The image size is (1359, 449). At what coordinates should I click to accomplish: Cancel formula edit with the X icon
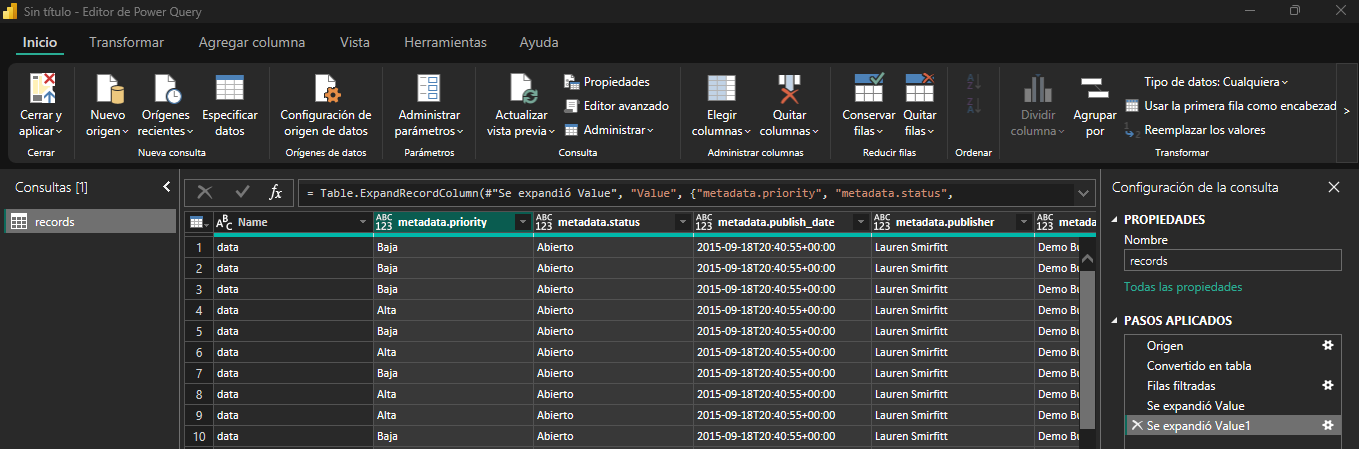pyautogui.click(x=204, y=192)
